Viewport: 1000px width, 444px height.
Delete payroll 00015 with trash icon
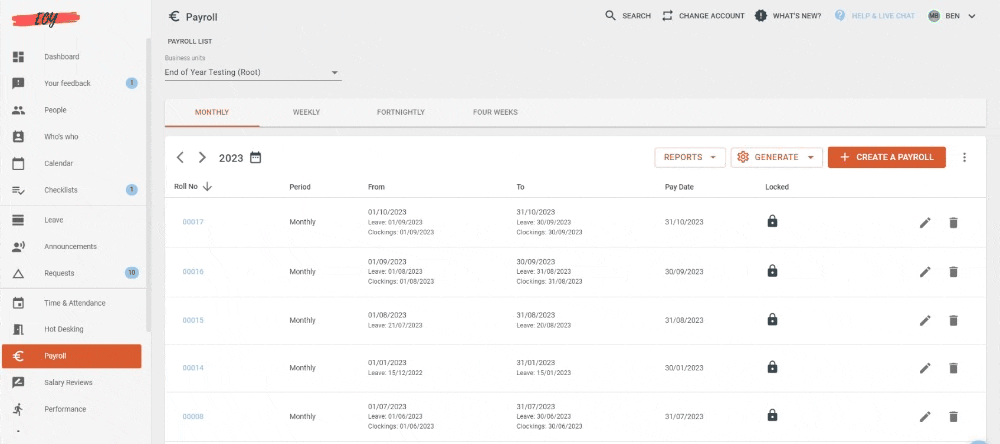click(953, 320)
